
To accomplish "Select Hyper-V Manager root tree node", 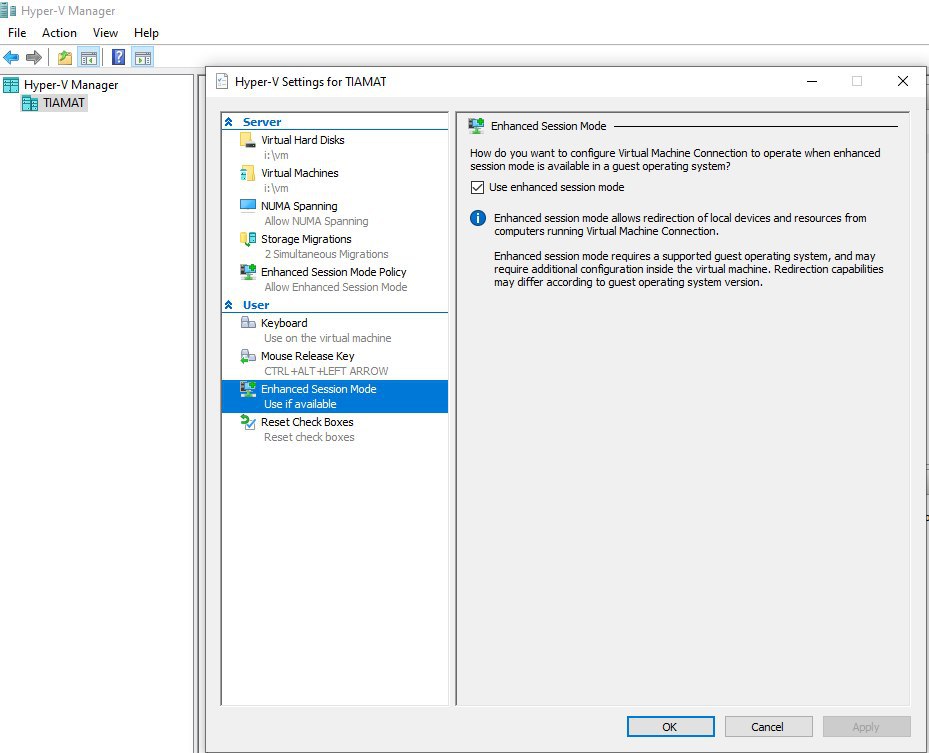I will pos(71,85).
